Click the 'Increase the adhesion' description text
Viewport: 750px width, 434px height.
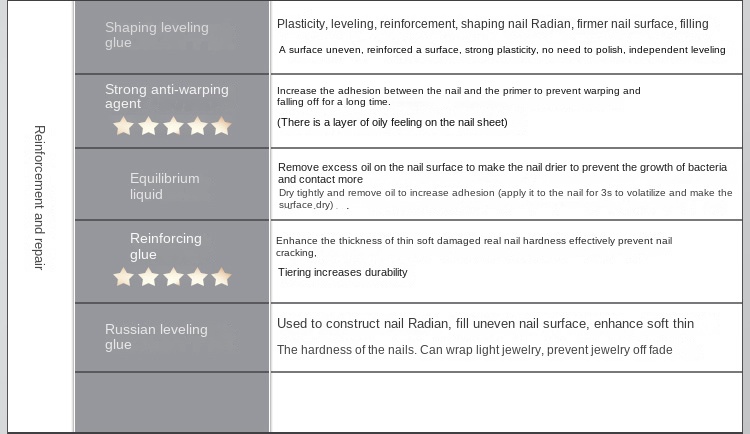click(458, 96)
